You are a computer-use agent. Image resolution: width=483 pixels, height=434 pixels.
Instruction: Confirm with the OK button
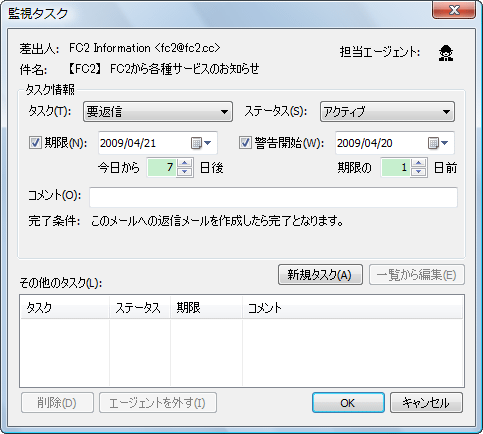pos(348,403)
